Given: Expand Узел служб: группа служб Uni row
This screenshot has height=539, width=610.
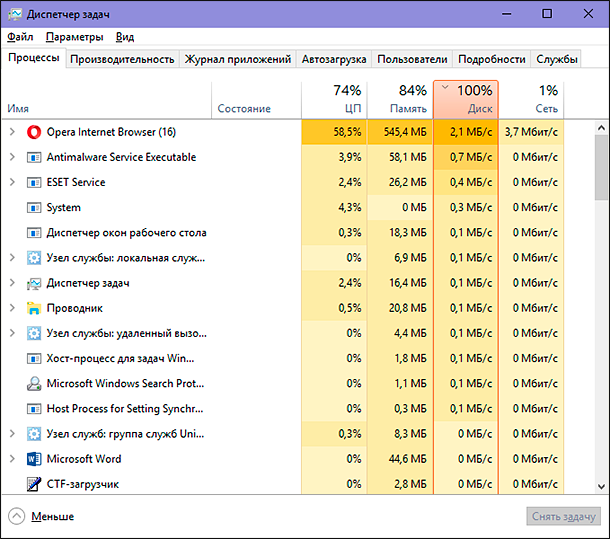Looking at the screenshot, I should [x=12, y=434].
